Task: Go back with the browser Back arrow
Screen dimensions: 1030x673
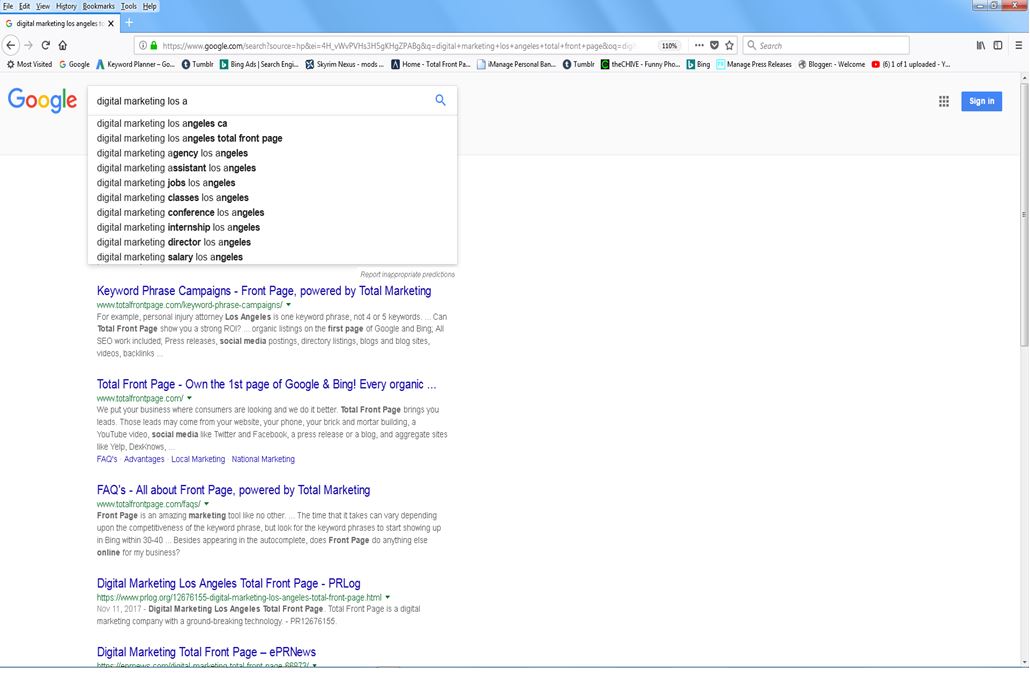Action: [11, 45]
